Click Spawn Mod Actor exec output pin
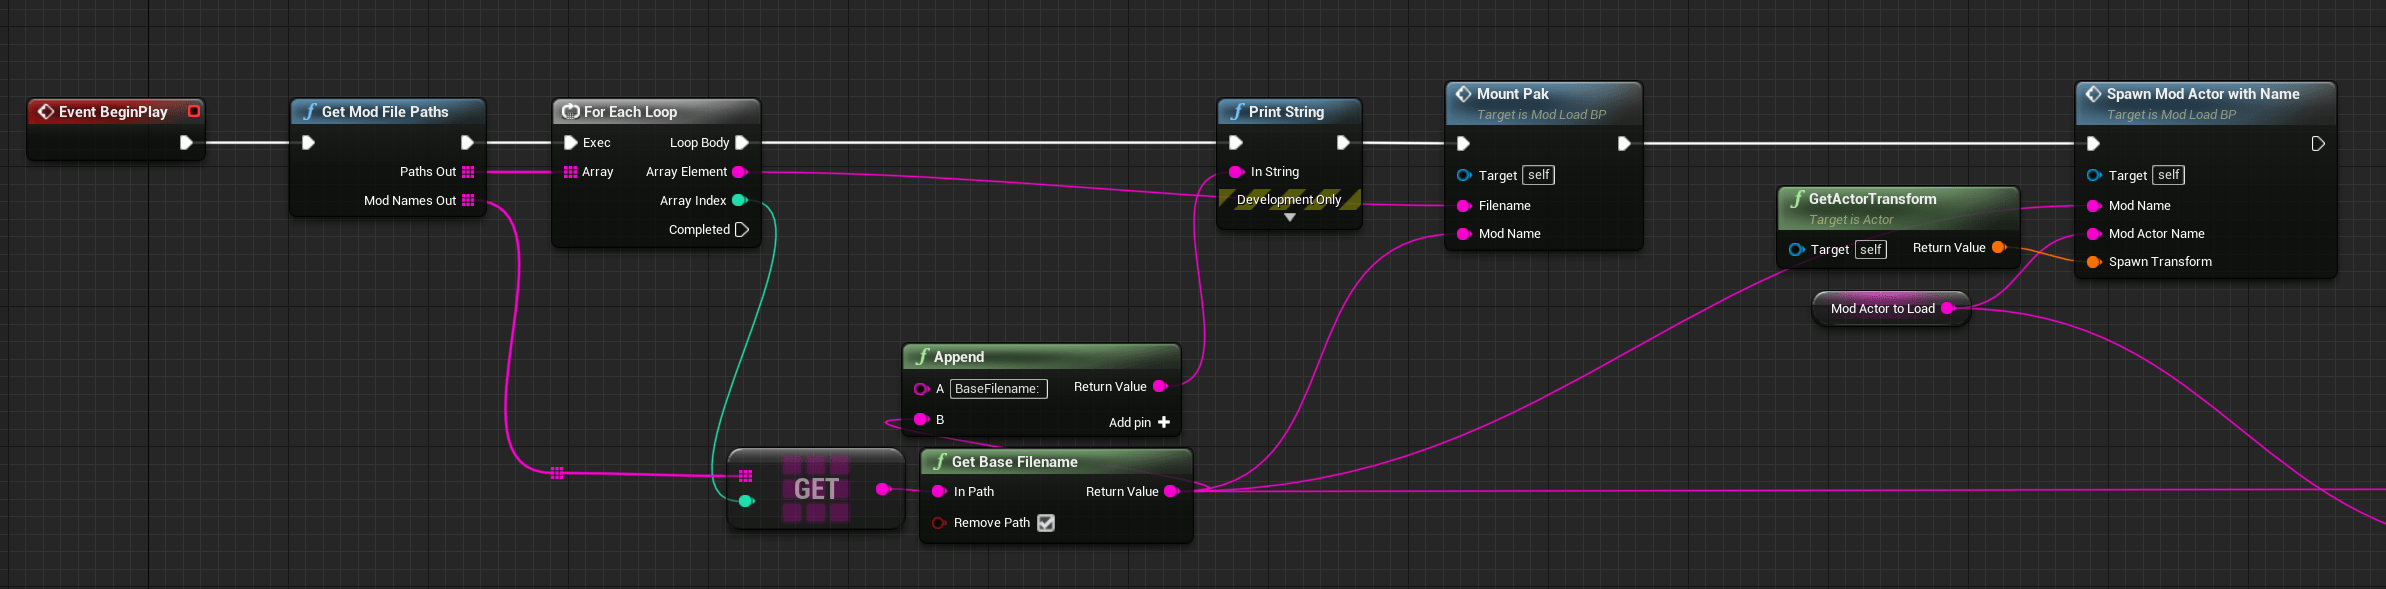 point(2318,144)
